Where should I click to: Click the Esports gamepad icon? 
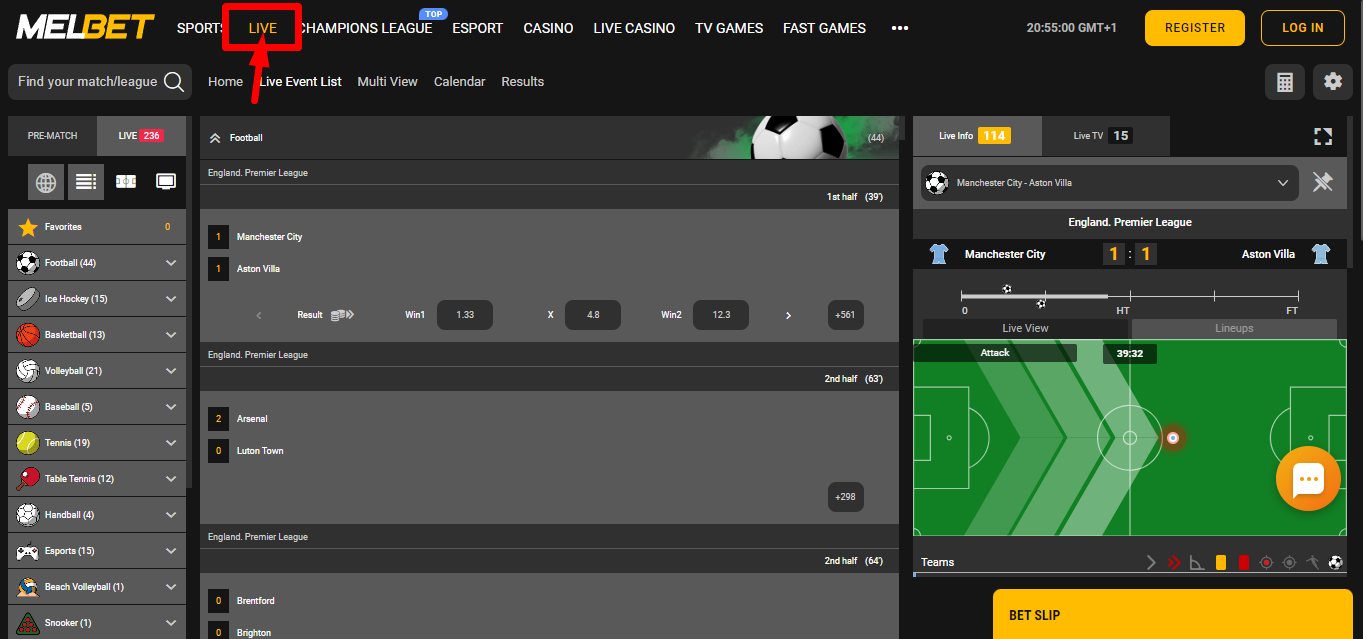tap(28, 551)
